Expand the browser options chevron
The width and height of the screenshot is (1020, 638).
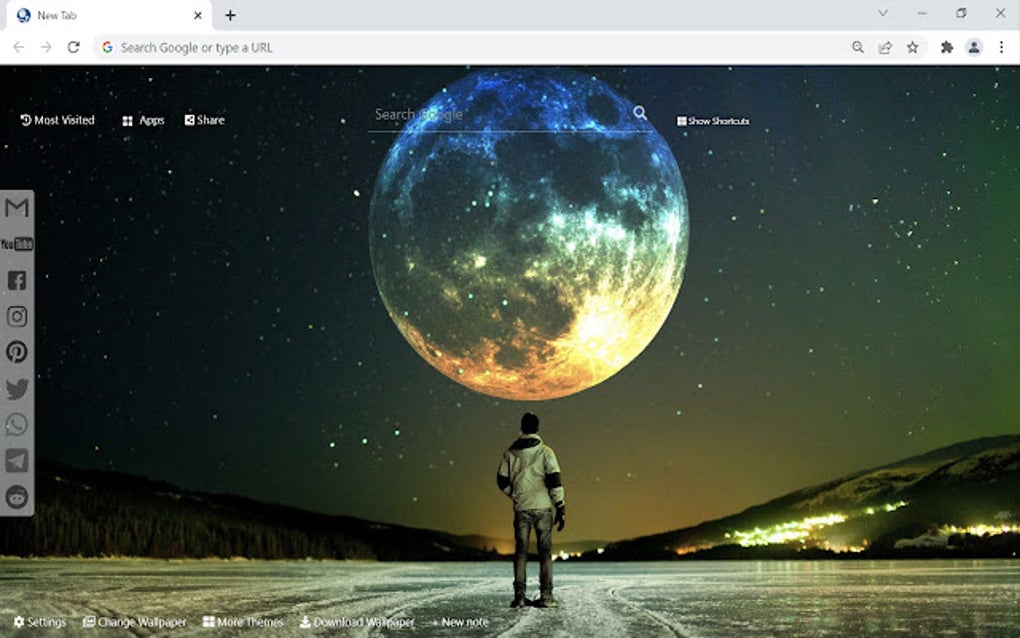point(881,14)
